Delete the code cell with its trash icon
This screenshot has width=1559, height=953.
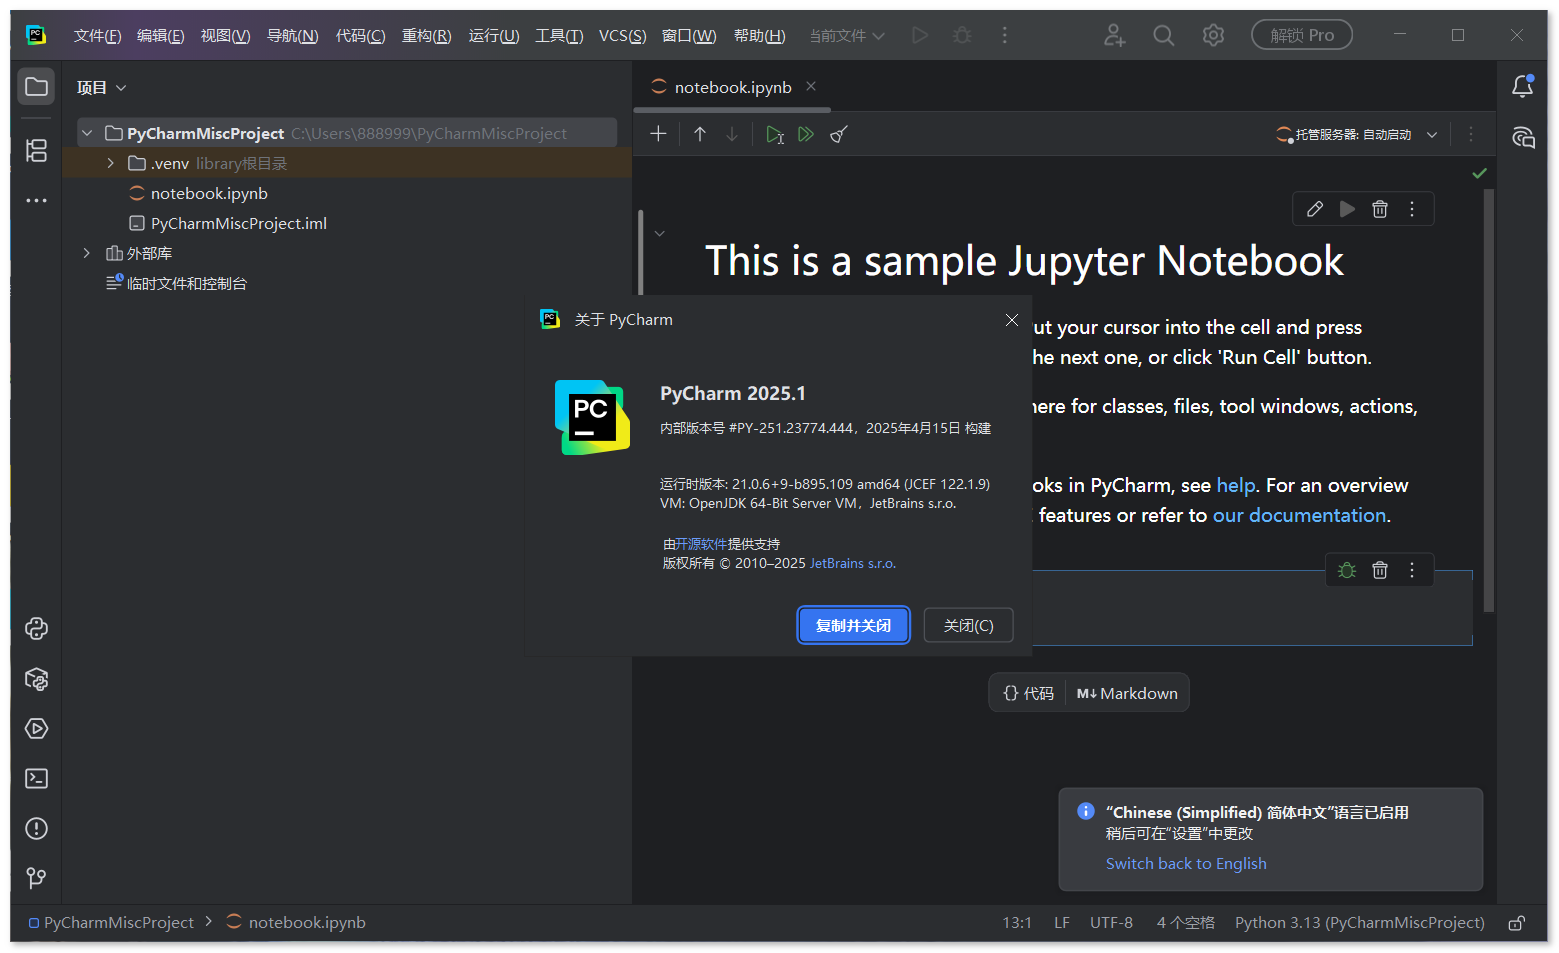tap(1380, 570)
